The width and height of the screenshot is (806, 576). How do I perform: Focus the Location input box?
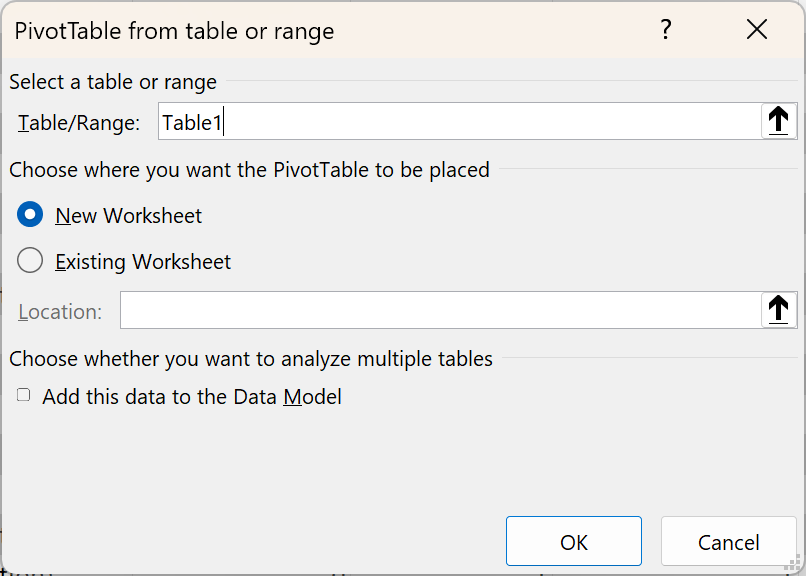(x=440, y=310)
